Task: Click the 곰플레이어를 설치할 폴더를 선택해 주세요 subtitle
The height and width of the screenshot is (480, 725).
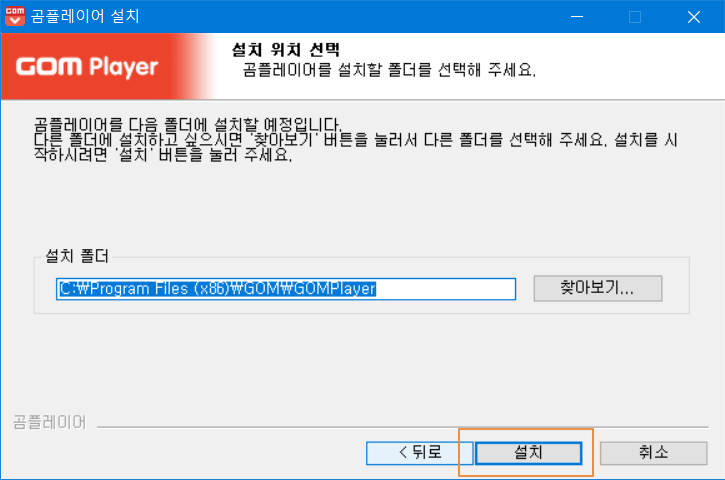Action: pos(389,70)
